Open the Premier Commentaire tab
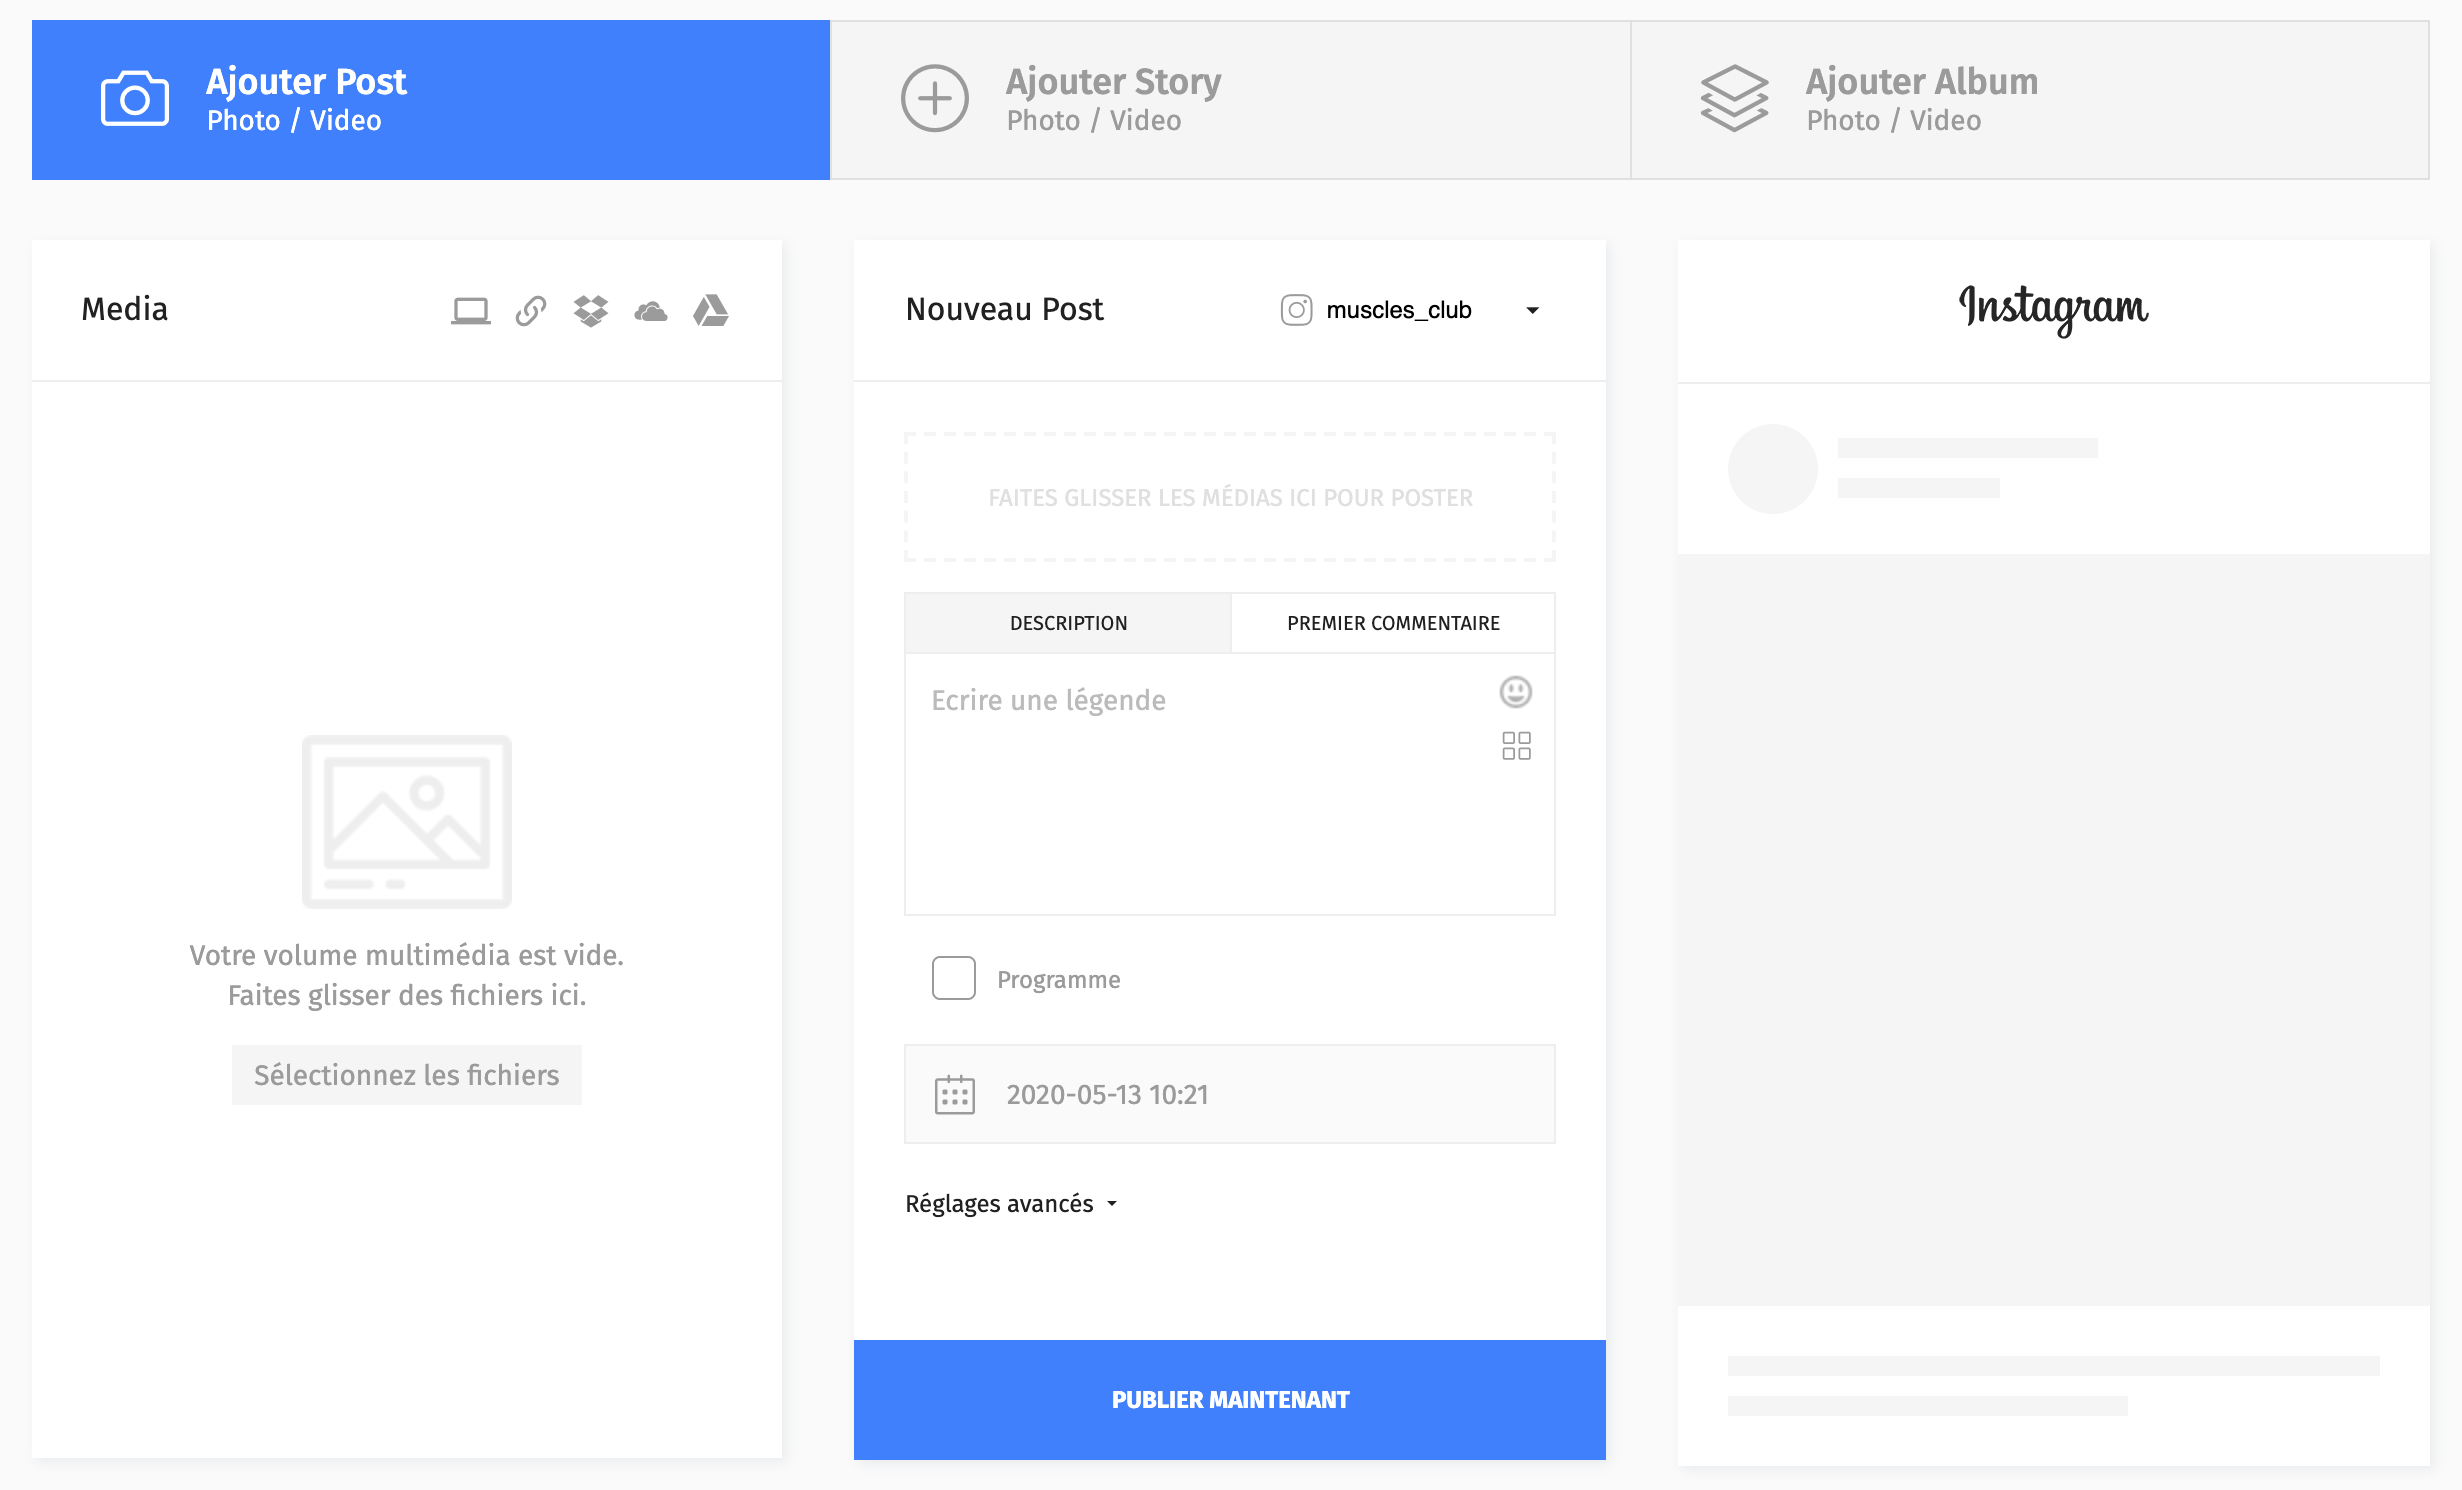The image size is (2462, 1490). 1393,623
